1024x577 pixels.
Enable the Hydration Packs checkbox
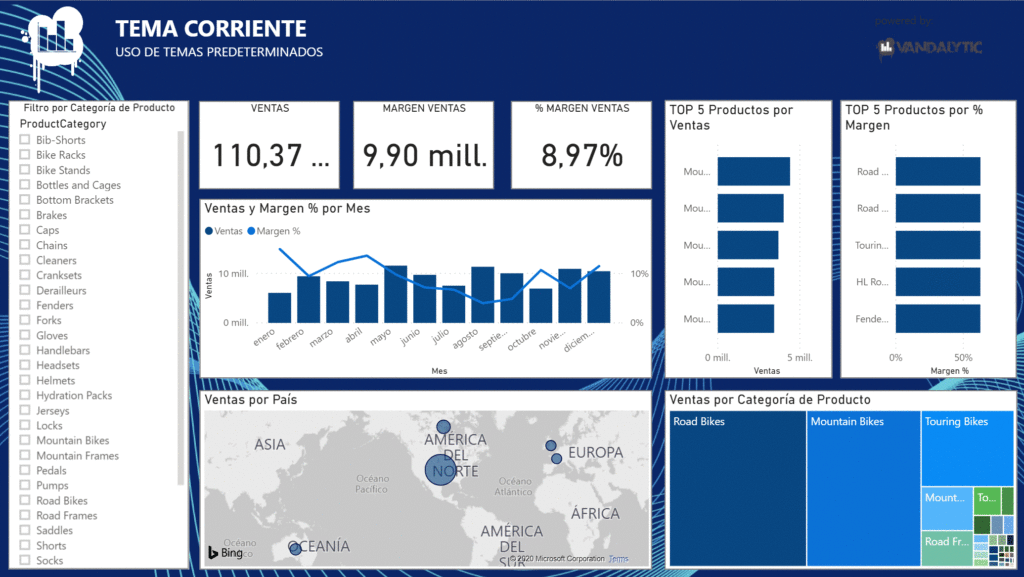[25, 395]
